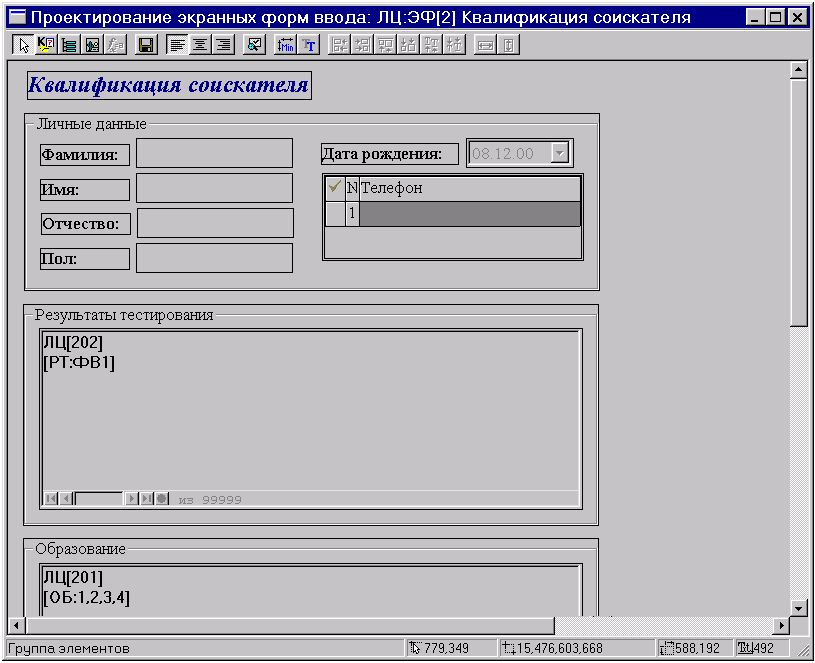The image size is (815, 663).
Task: Select the Личные данные group caption
Action: click(91, 124)
